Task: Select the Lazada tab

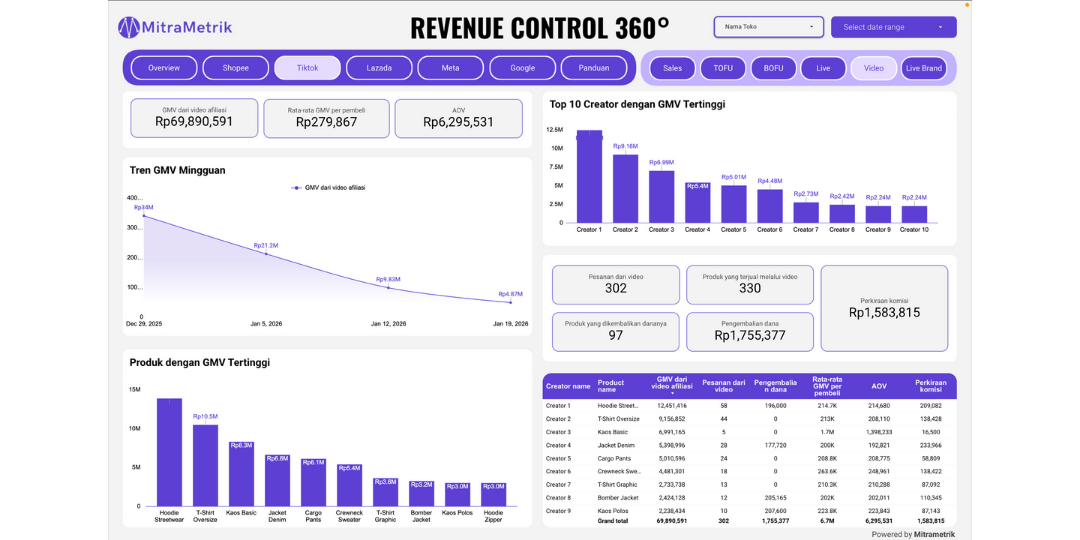Action: [x=379, y=68]
